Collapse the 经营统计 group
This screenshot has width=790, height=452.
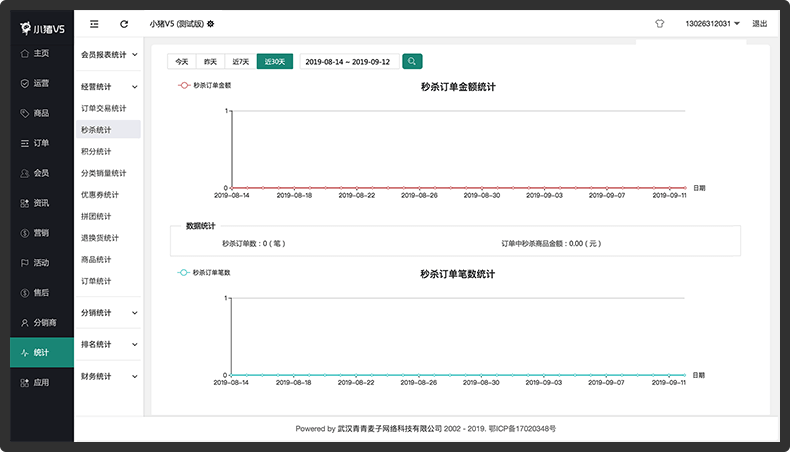[x=109, y=87]
